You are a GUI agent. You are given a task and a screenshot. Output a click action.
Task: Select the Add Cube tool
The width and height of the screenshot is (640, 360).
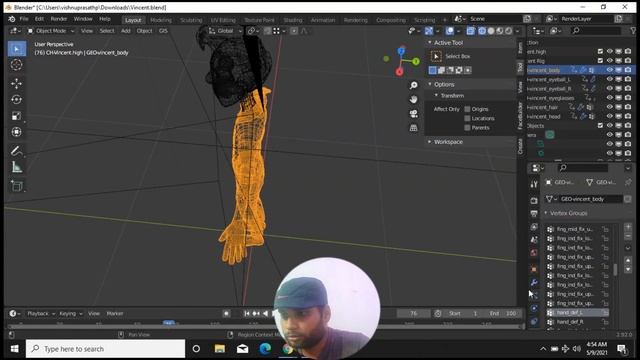click(17, 186)
